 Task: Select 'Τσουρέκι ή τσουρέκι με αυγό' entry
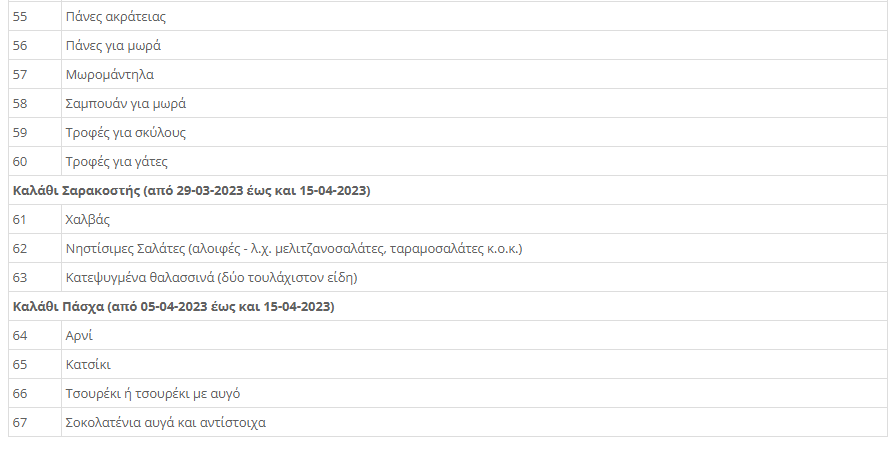click(152, 394)
